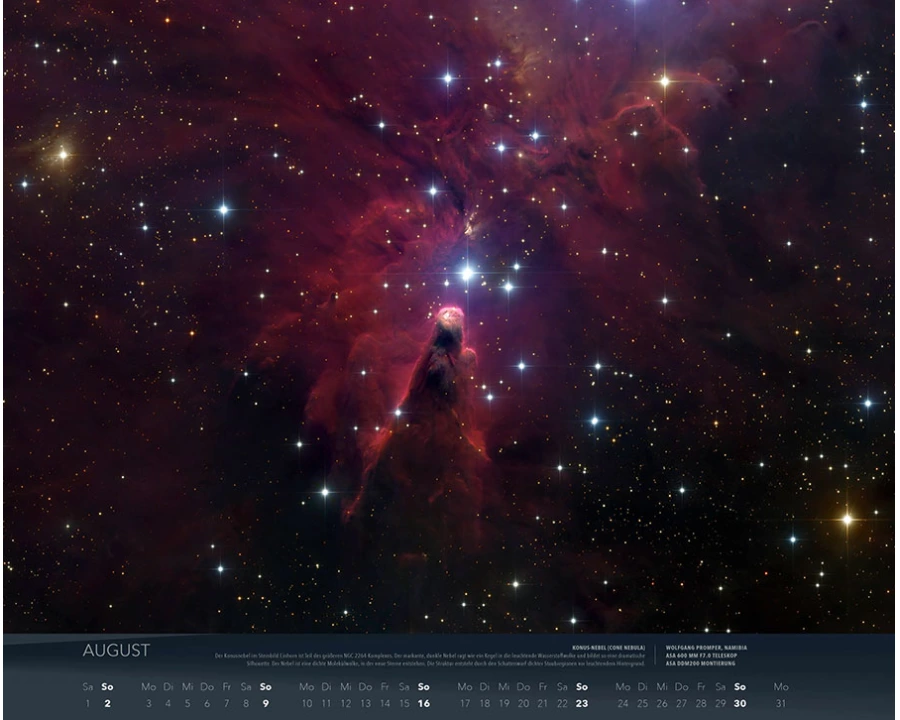Select Sunday date 30 in calendar row
The width and height of the screenshot is (900, 720).
[740, 703]
